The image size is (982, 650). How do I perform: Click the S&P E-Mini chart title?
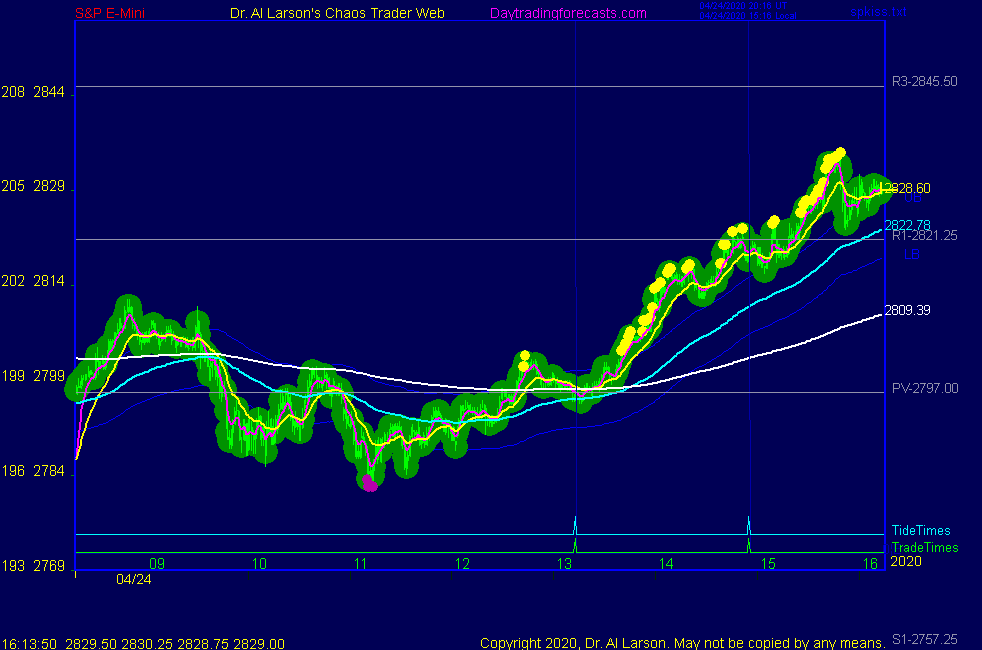pyautogui.click(x=110, y=13)
